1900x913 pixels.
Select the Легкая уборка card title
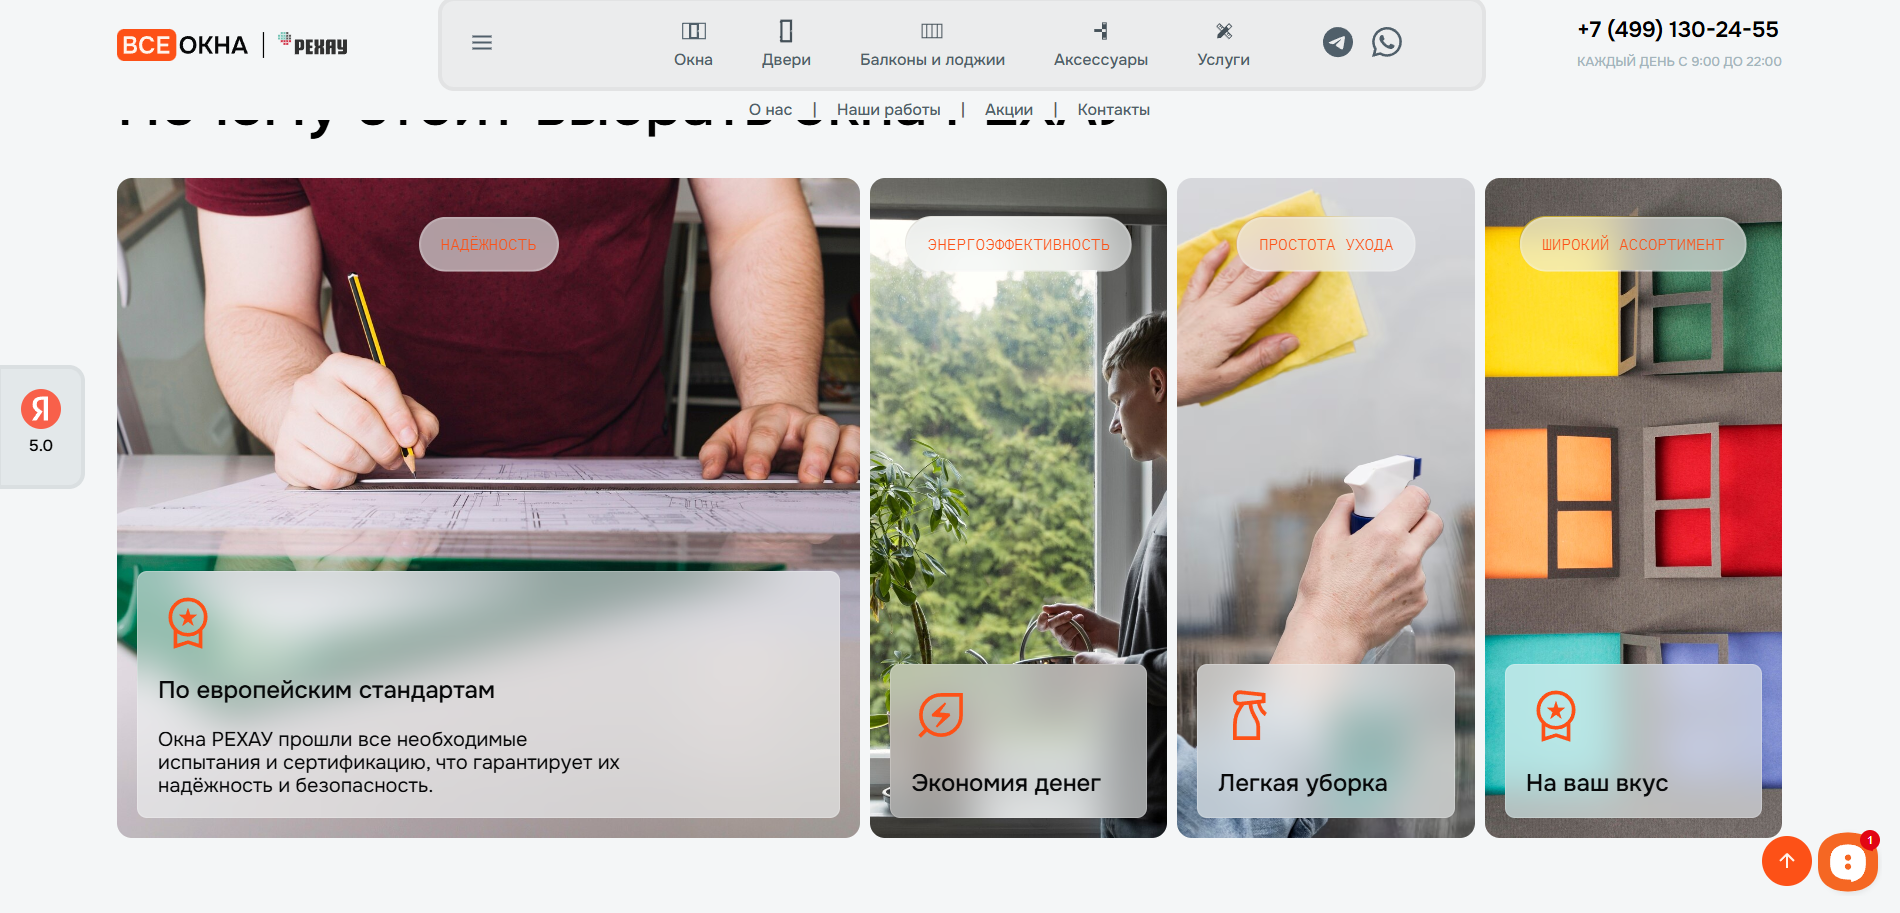[1302, 783]
